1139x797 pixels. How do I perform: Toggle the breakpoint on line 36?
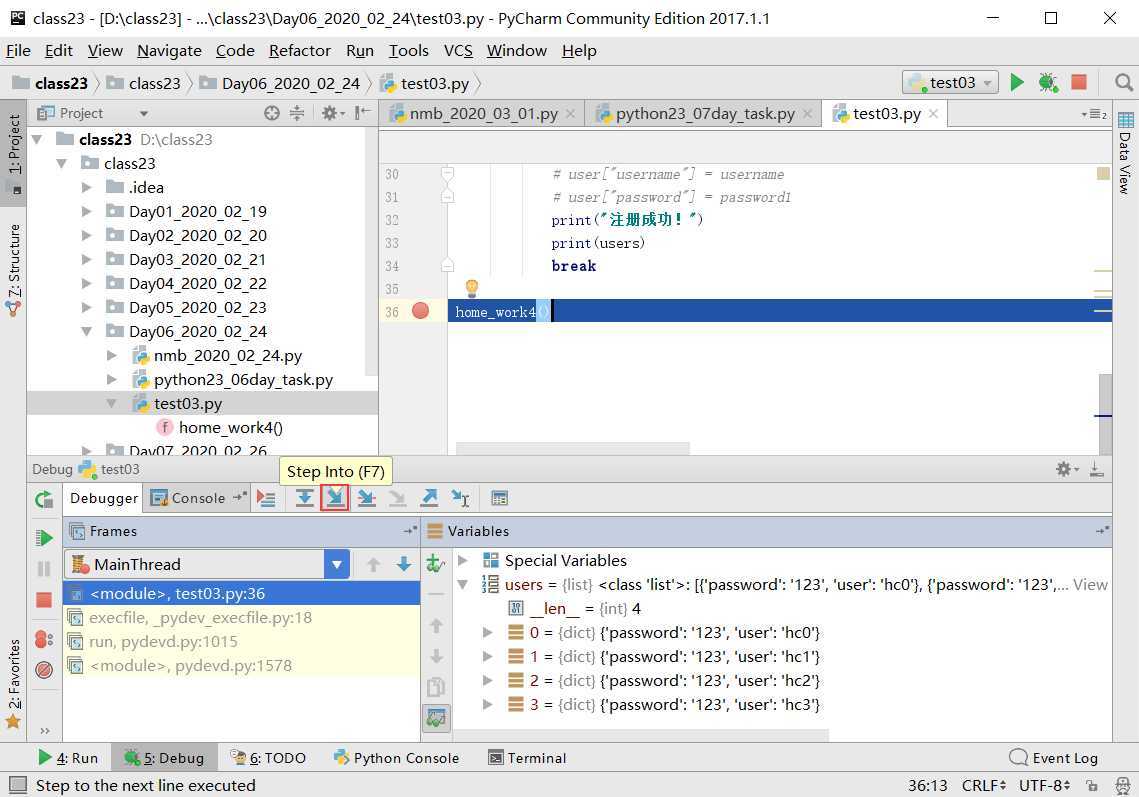(x=420, y=311)
